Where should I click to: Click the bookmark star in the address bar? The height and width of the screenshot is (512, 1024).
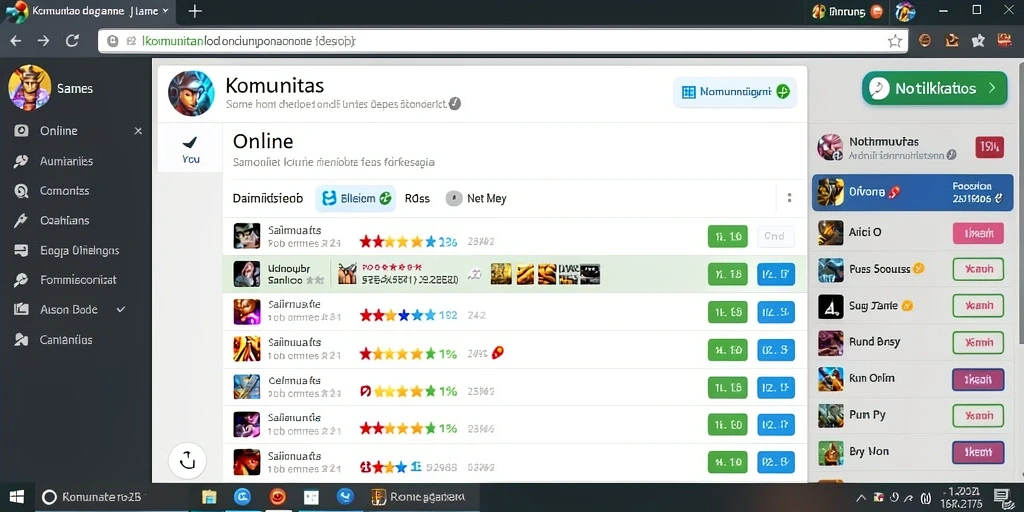coord(894,41)
